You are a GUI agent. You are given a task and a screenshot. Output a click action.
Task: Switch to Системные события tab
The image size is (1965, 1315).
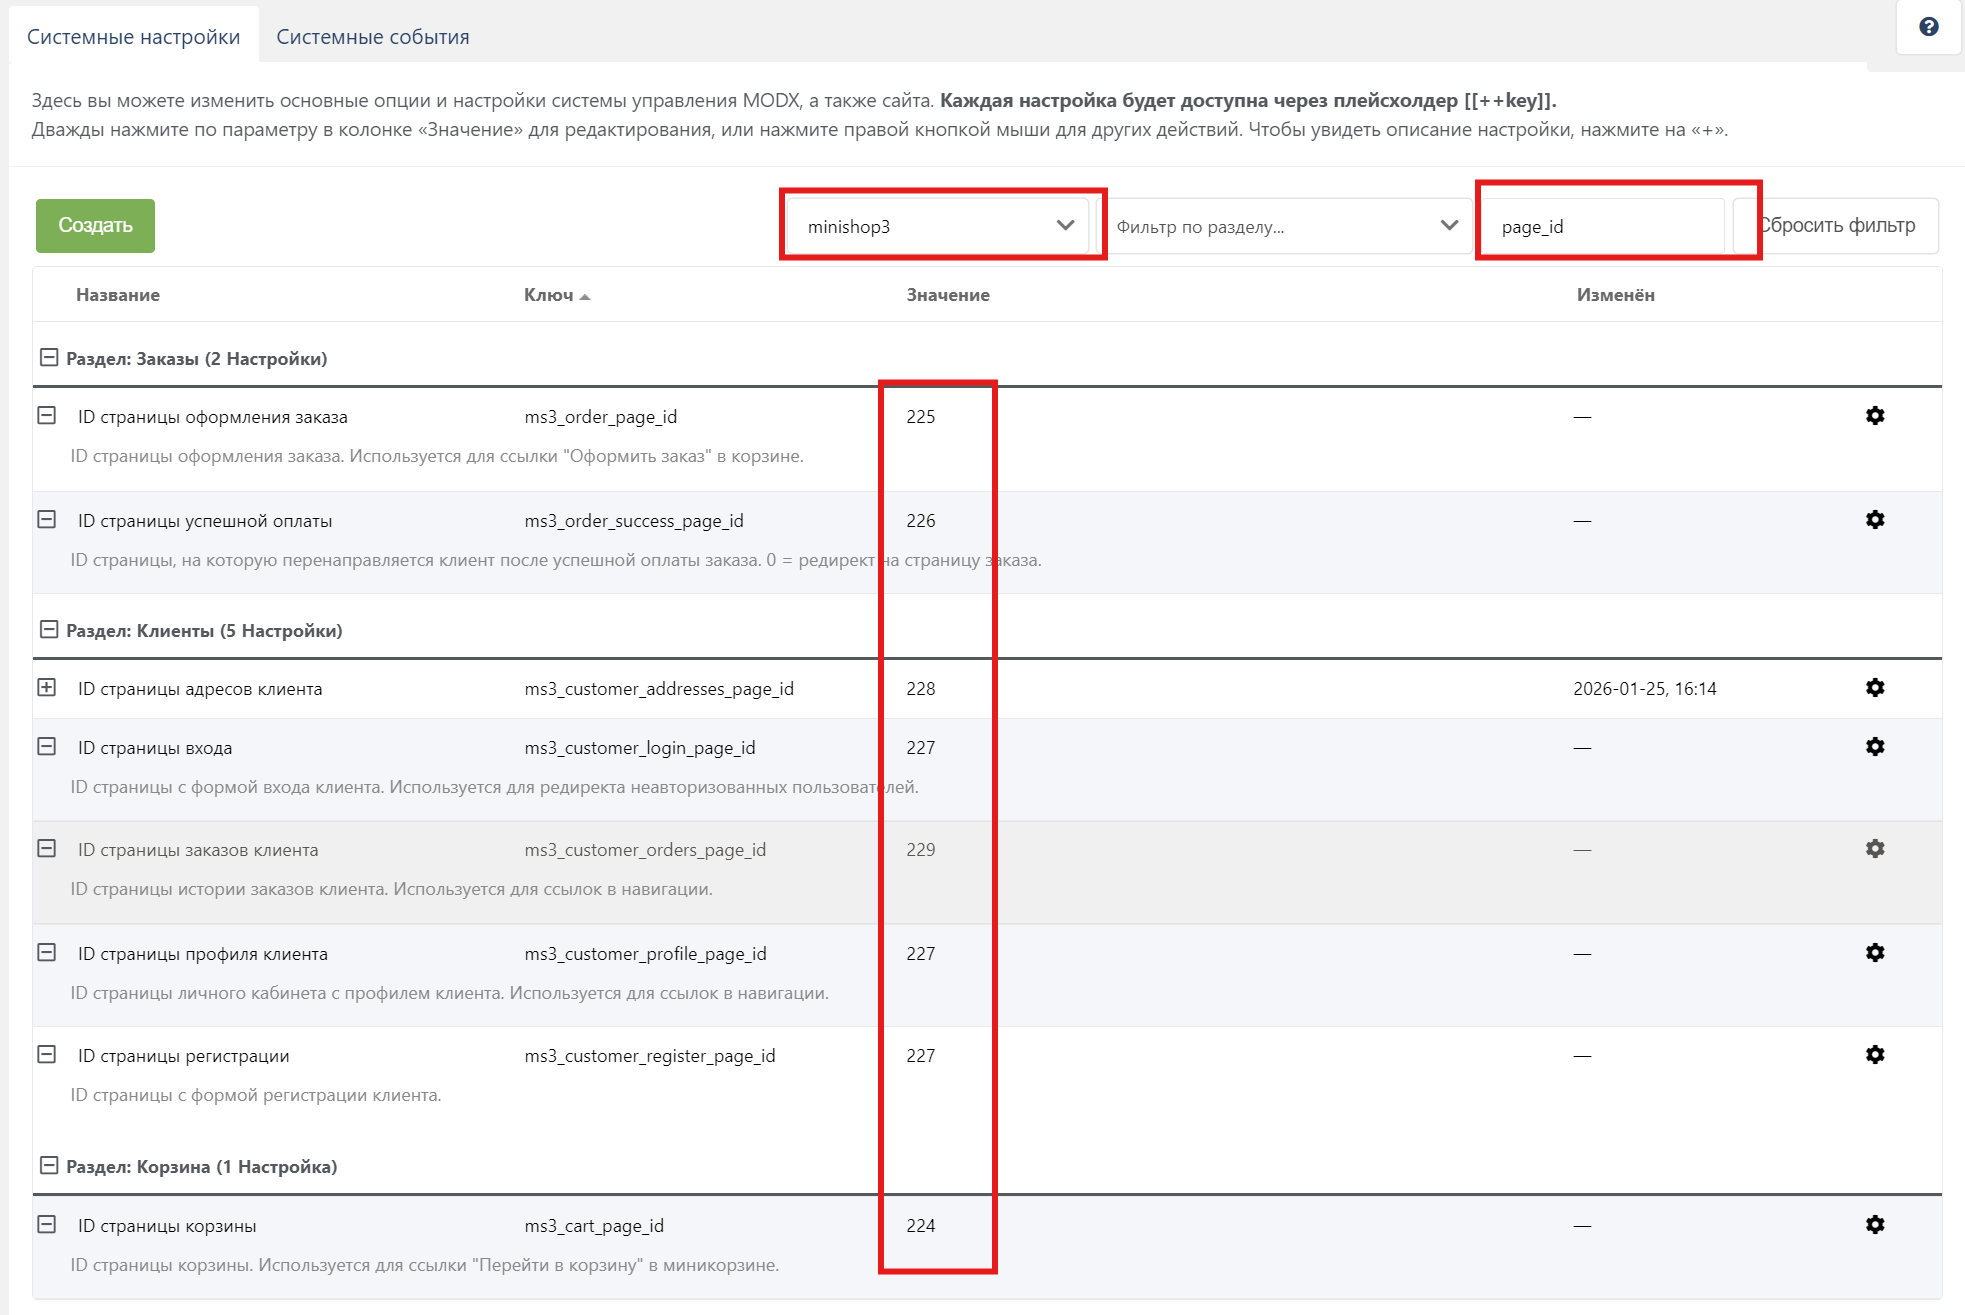click(x=372, y=37)
